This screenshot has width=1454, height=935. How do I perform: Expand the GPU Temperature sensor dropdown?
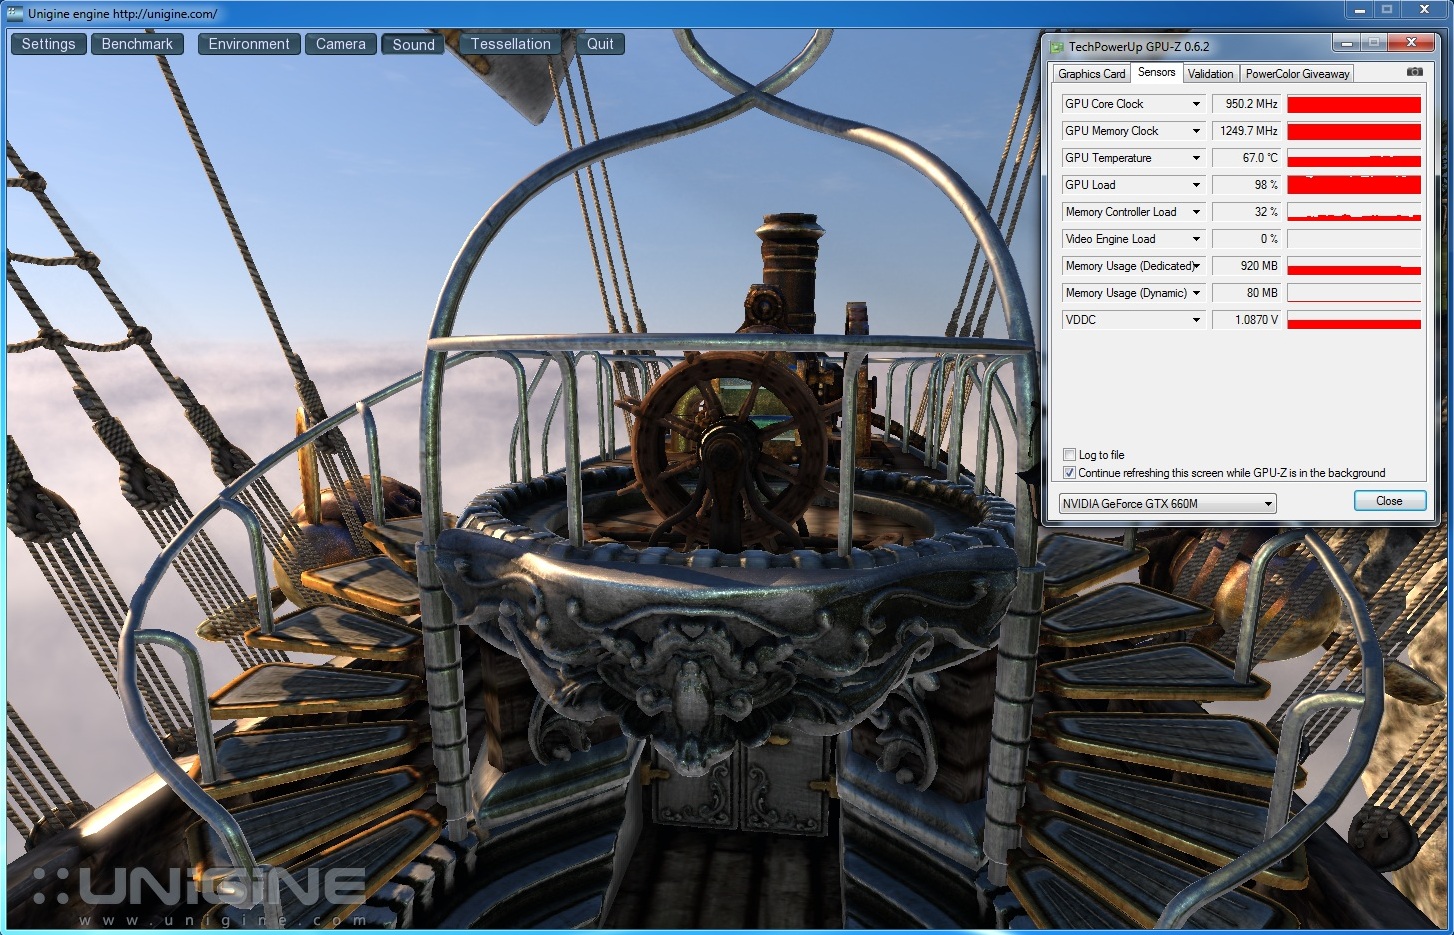tap(1196, 158)
